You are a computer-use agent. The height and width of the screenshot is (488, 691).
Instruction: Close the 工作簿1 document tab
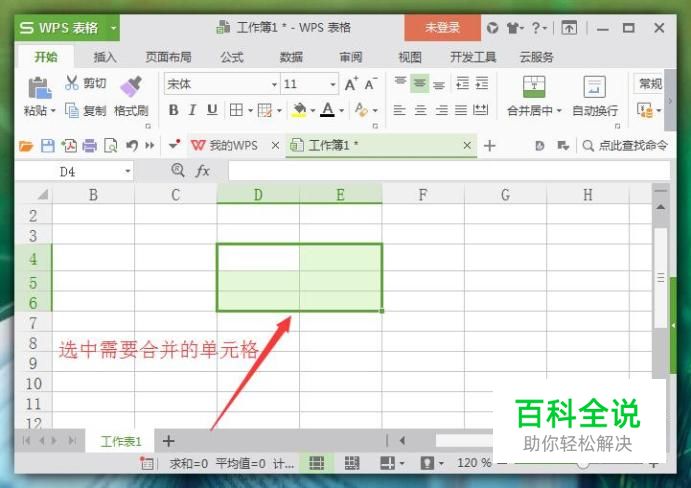(468, 145)
